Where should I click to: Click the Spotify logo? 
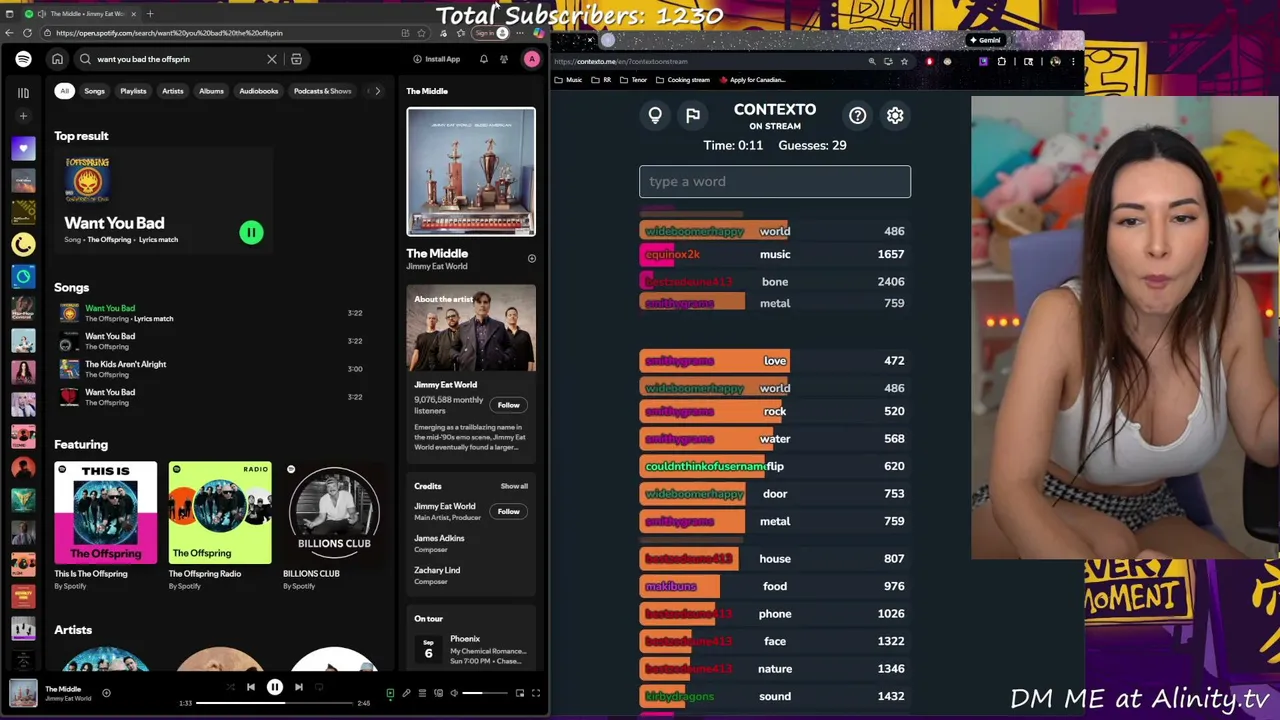click(23, 59)
